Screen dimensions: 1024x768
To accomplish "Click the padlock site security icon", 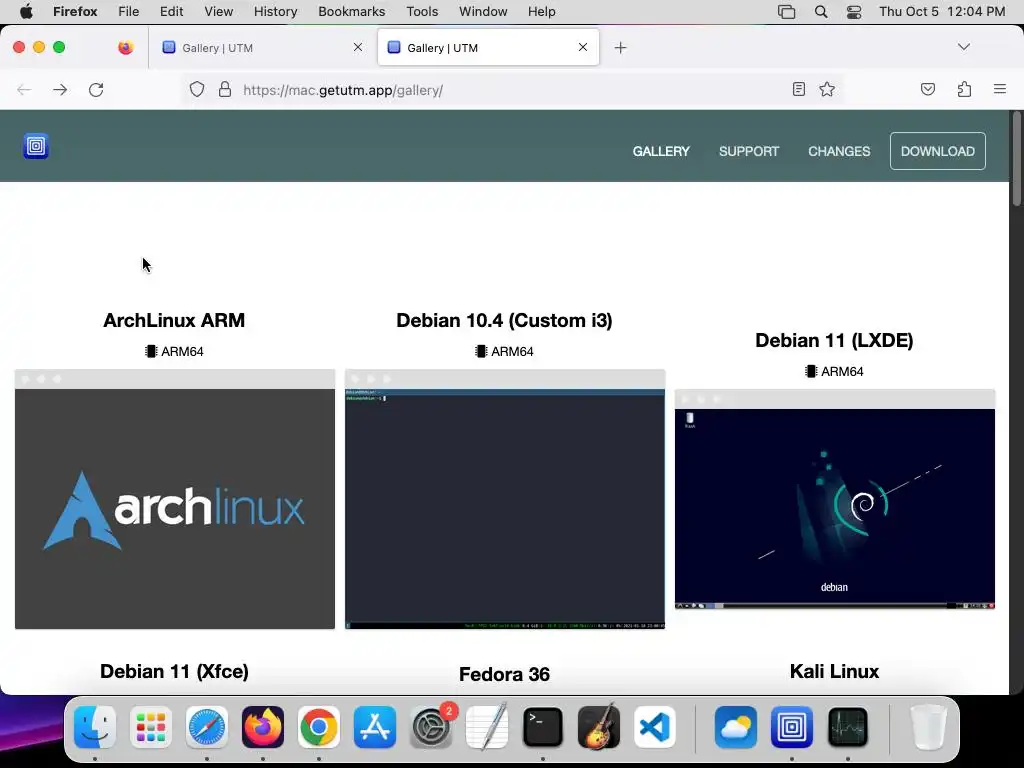I will pos(225,89).
